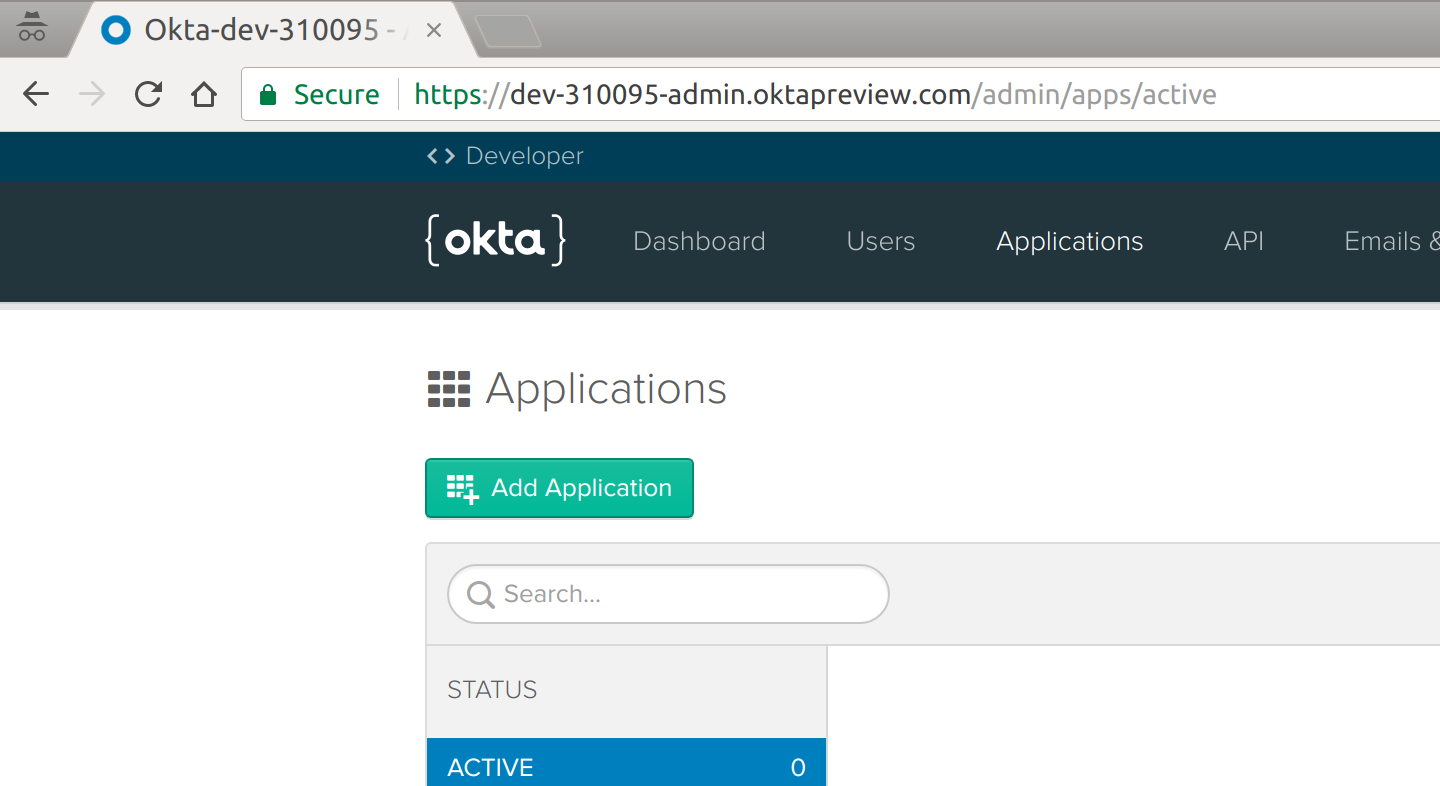The image size is (1440, 786).
Task: Click the Applications grid icon beside the heading
Action: (x=449, y=388)
